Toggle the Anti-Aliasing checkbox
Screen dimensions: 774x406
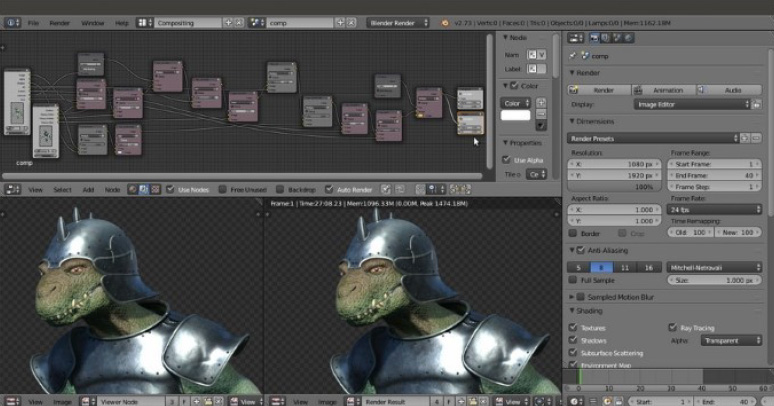coord(580,250)
